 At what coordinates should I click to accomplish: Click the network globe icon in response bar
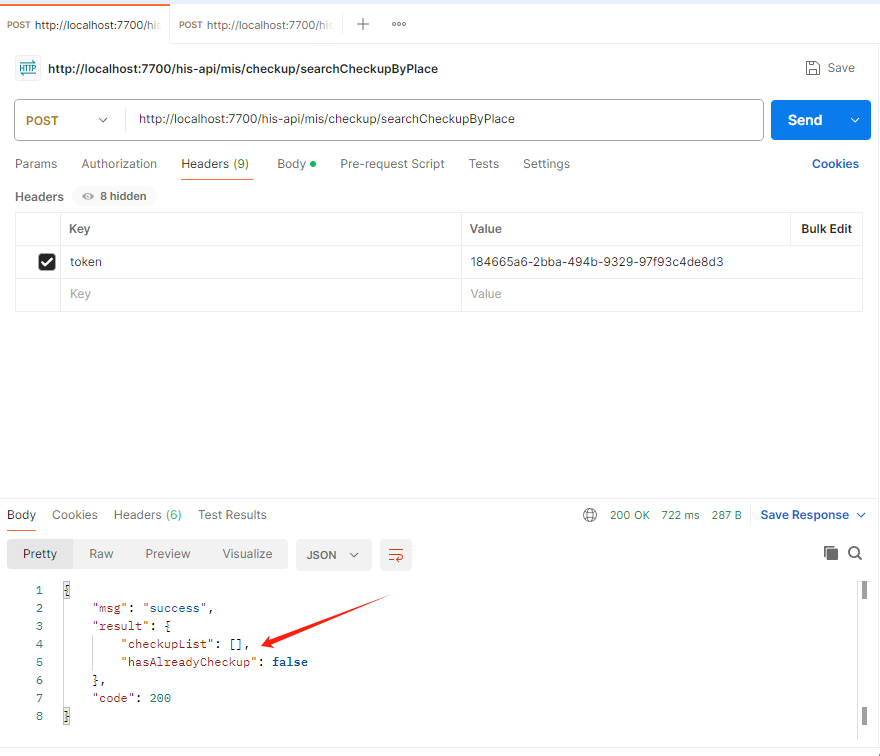click(x=590, y=515)
